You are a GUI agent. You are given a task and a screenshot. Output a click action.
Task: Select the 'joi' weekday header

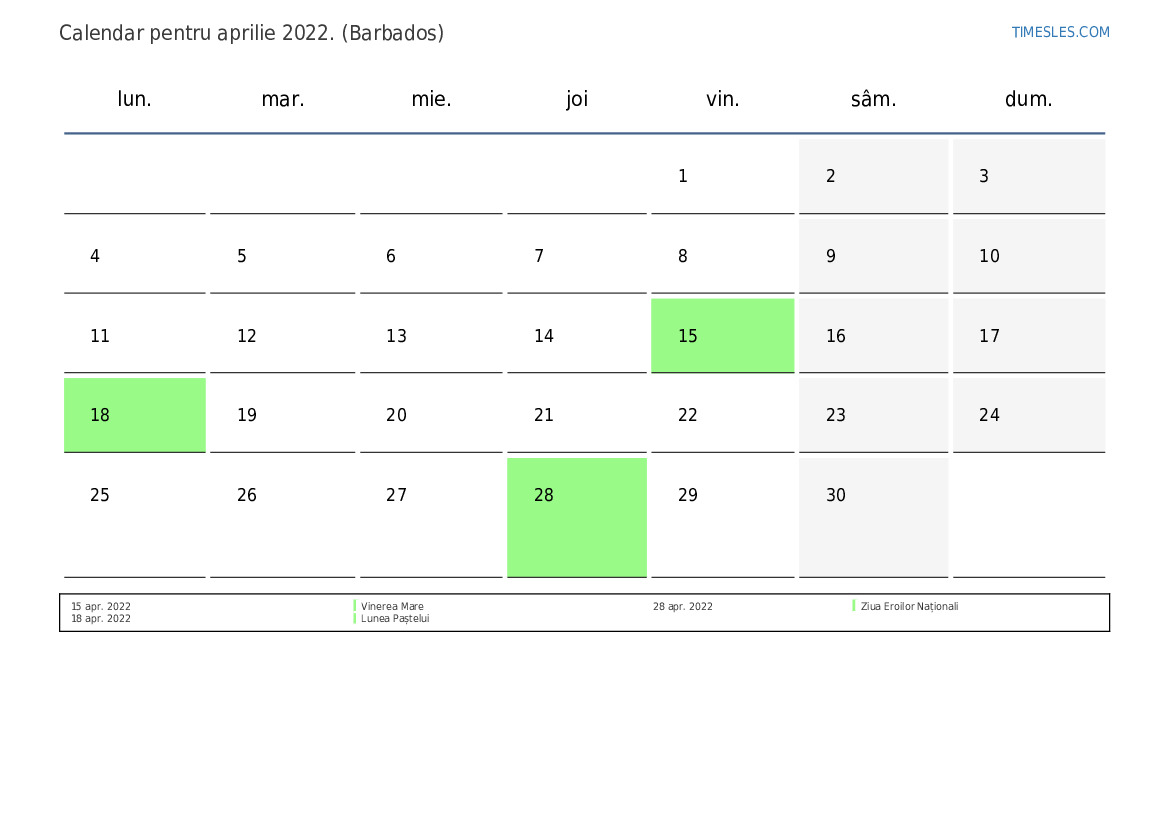point(576,98)
